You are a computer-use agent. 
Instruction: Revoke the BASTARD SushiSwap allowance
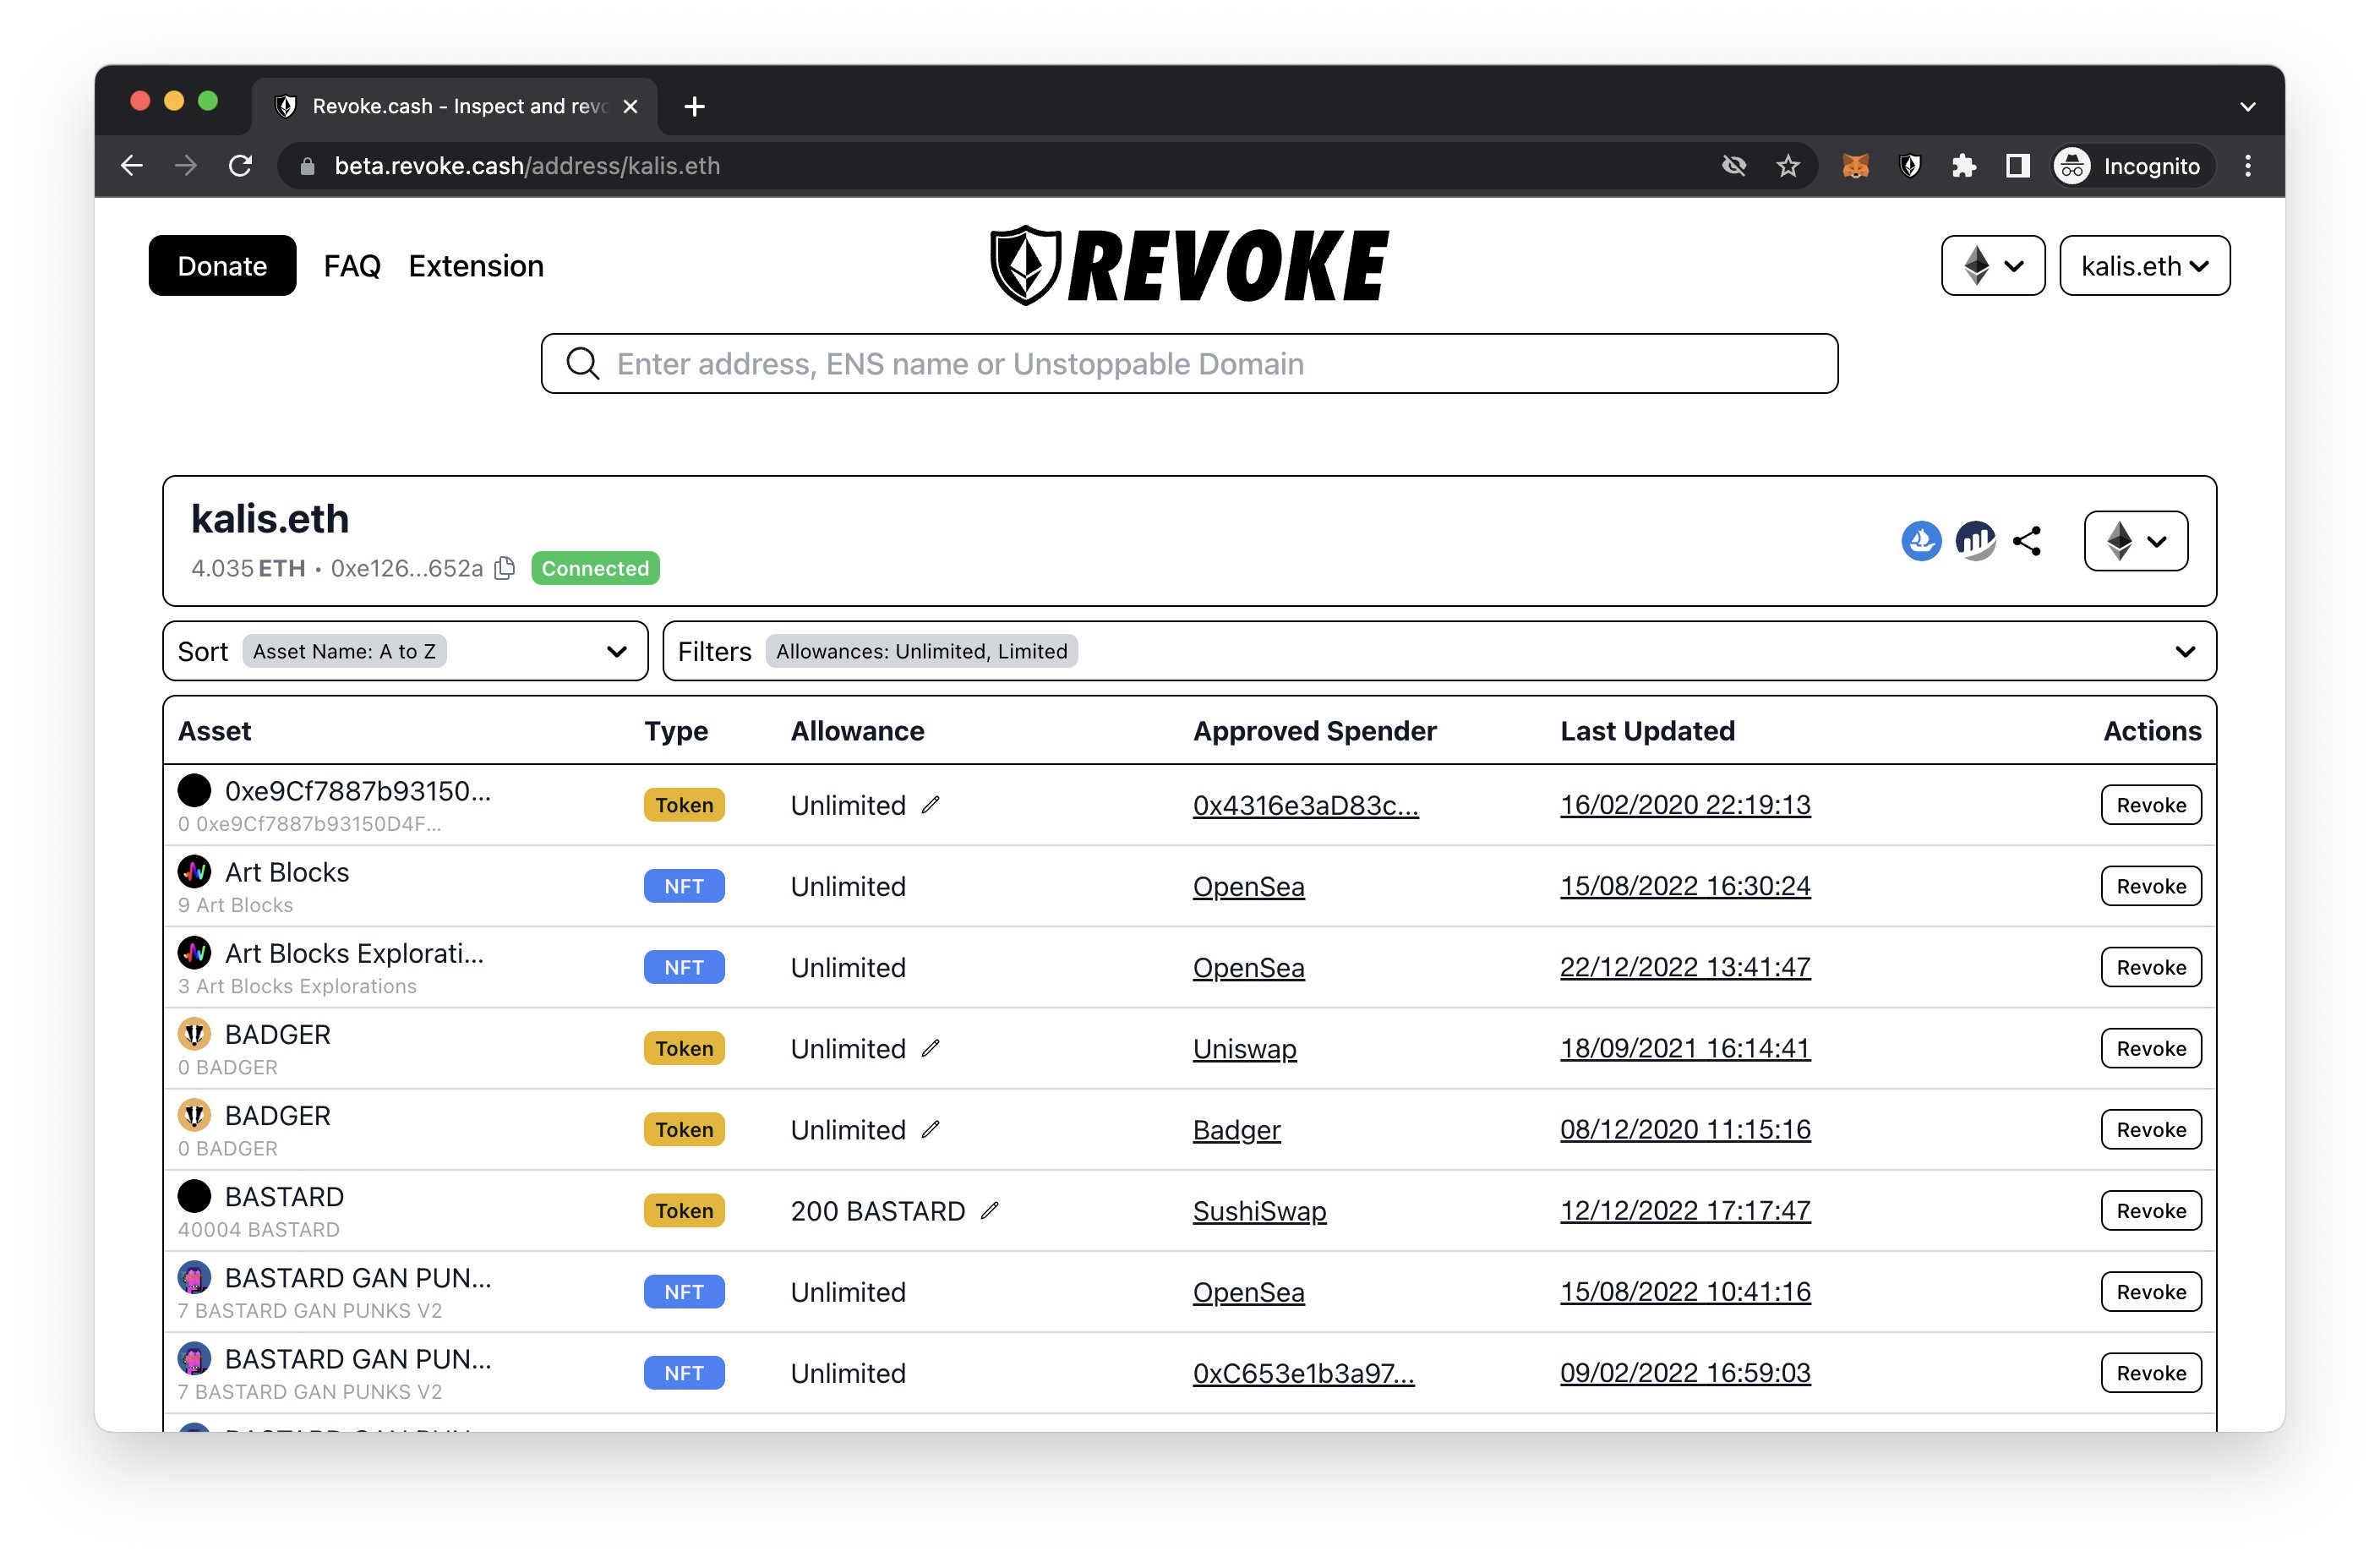pos(2151,1211)
